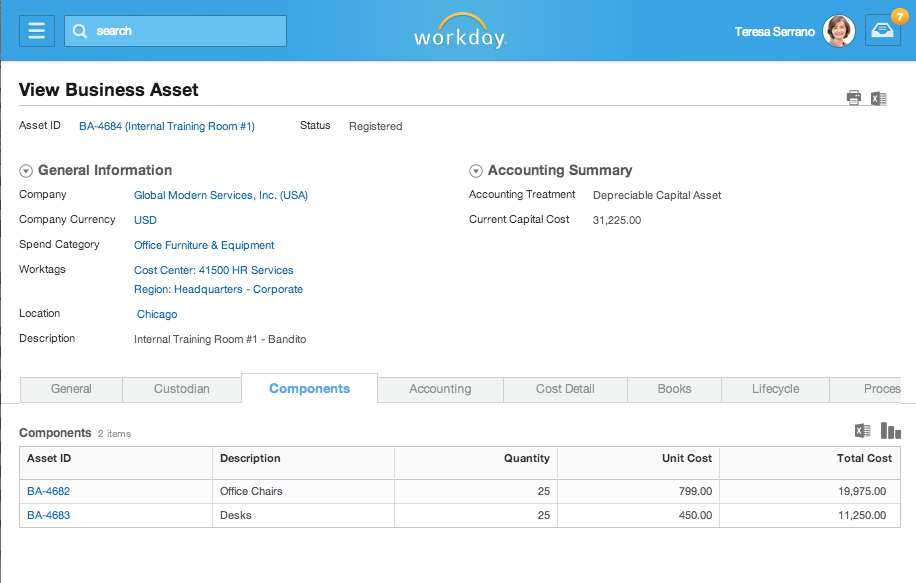Switch to the Custodian tab
This screenshot has width=916, height=583.
click(181, 389)
